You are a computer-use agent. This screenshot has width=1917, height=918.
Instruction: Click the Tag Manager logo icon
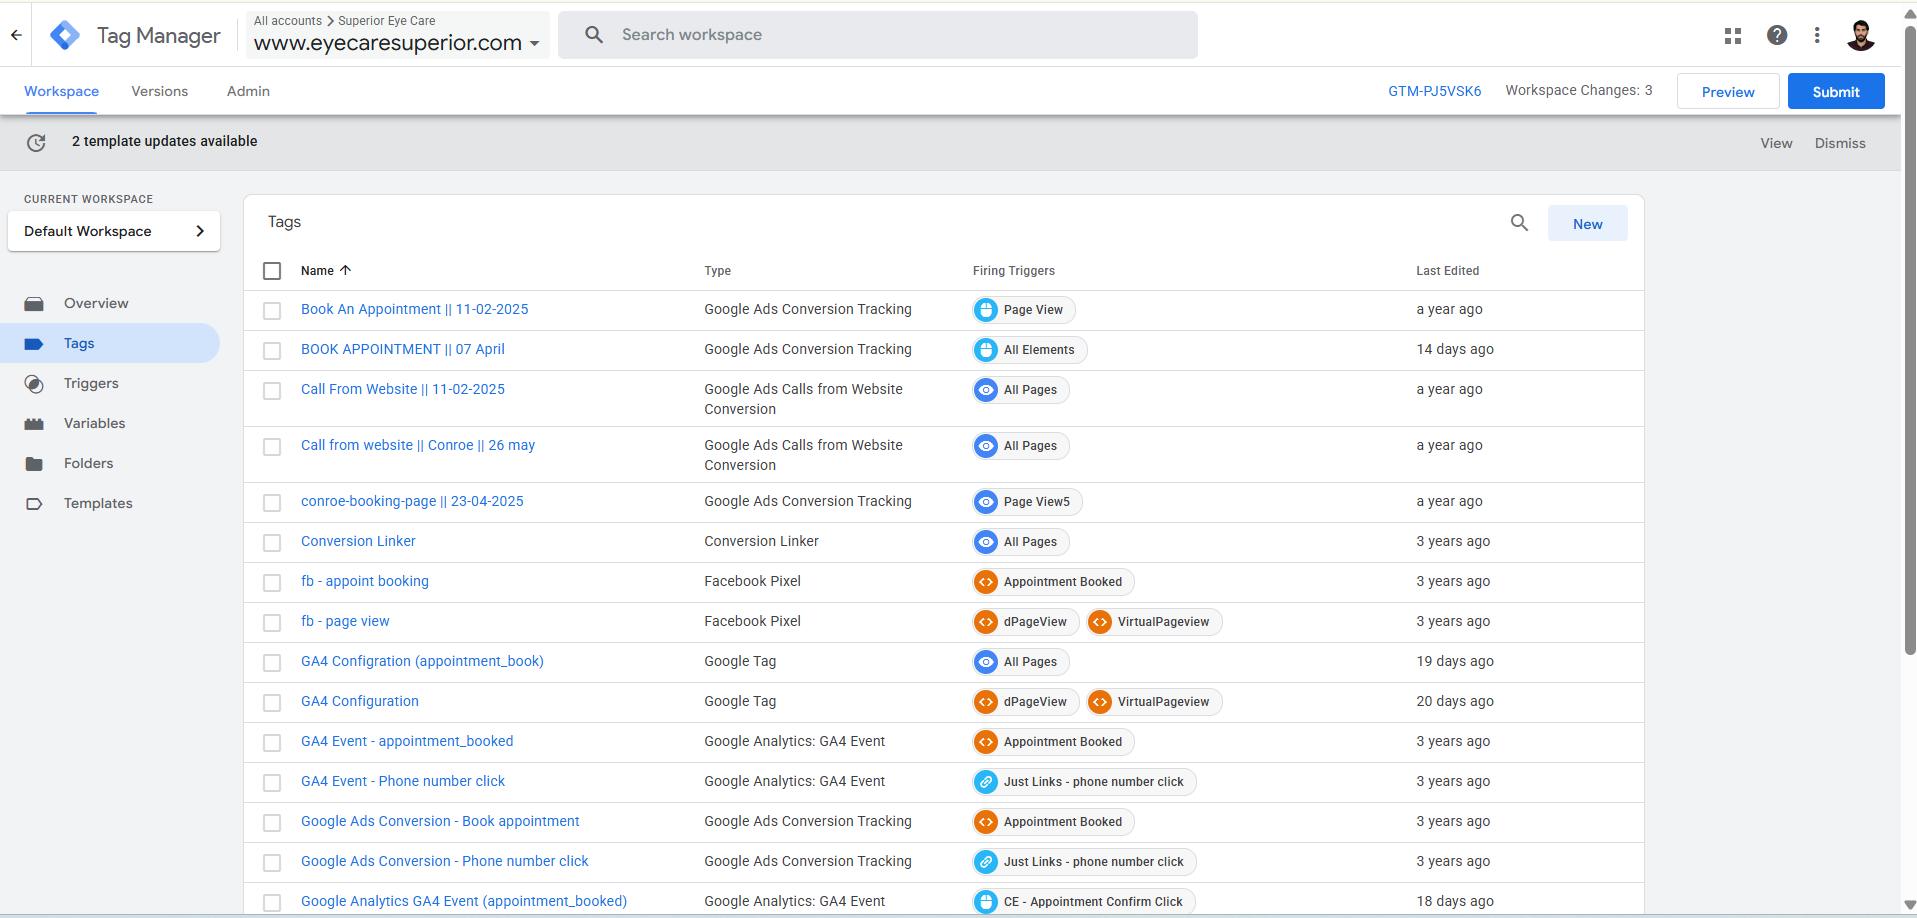(65, 36)
